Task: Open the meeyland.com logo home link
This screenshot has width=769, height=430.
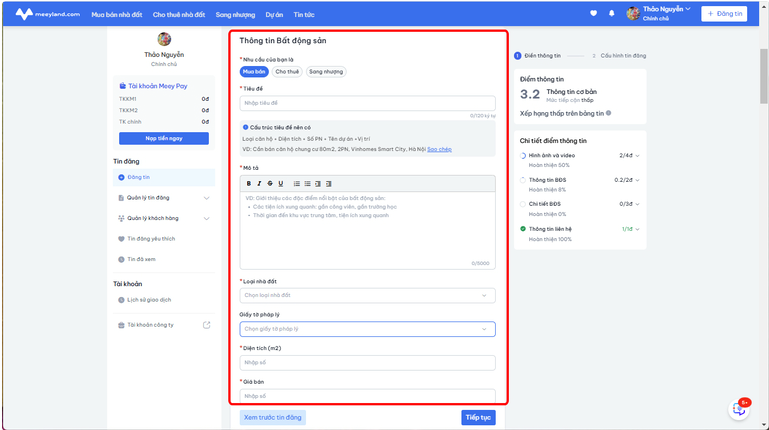Action: point(48,14)
